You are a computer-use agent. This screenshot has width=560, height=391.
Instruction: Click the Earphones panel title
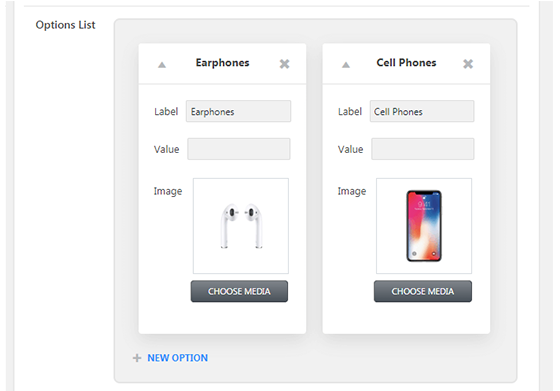pos(222,63)
